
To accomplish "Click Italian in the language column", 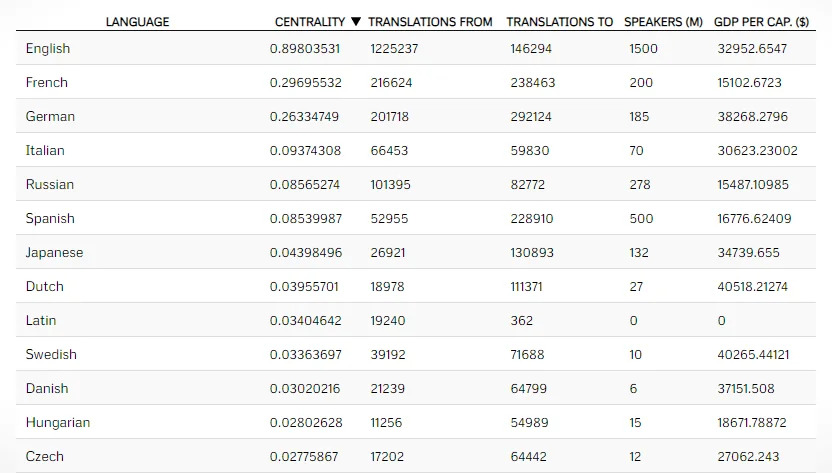I will tap(45, 151).
